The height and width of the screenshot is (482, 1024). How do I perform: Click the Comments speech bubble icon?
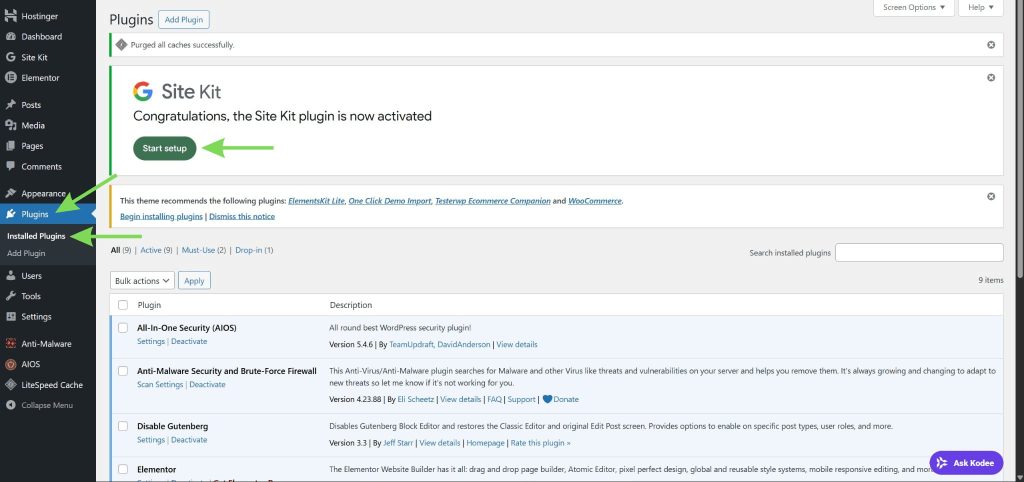click(10, 167)
